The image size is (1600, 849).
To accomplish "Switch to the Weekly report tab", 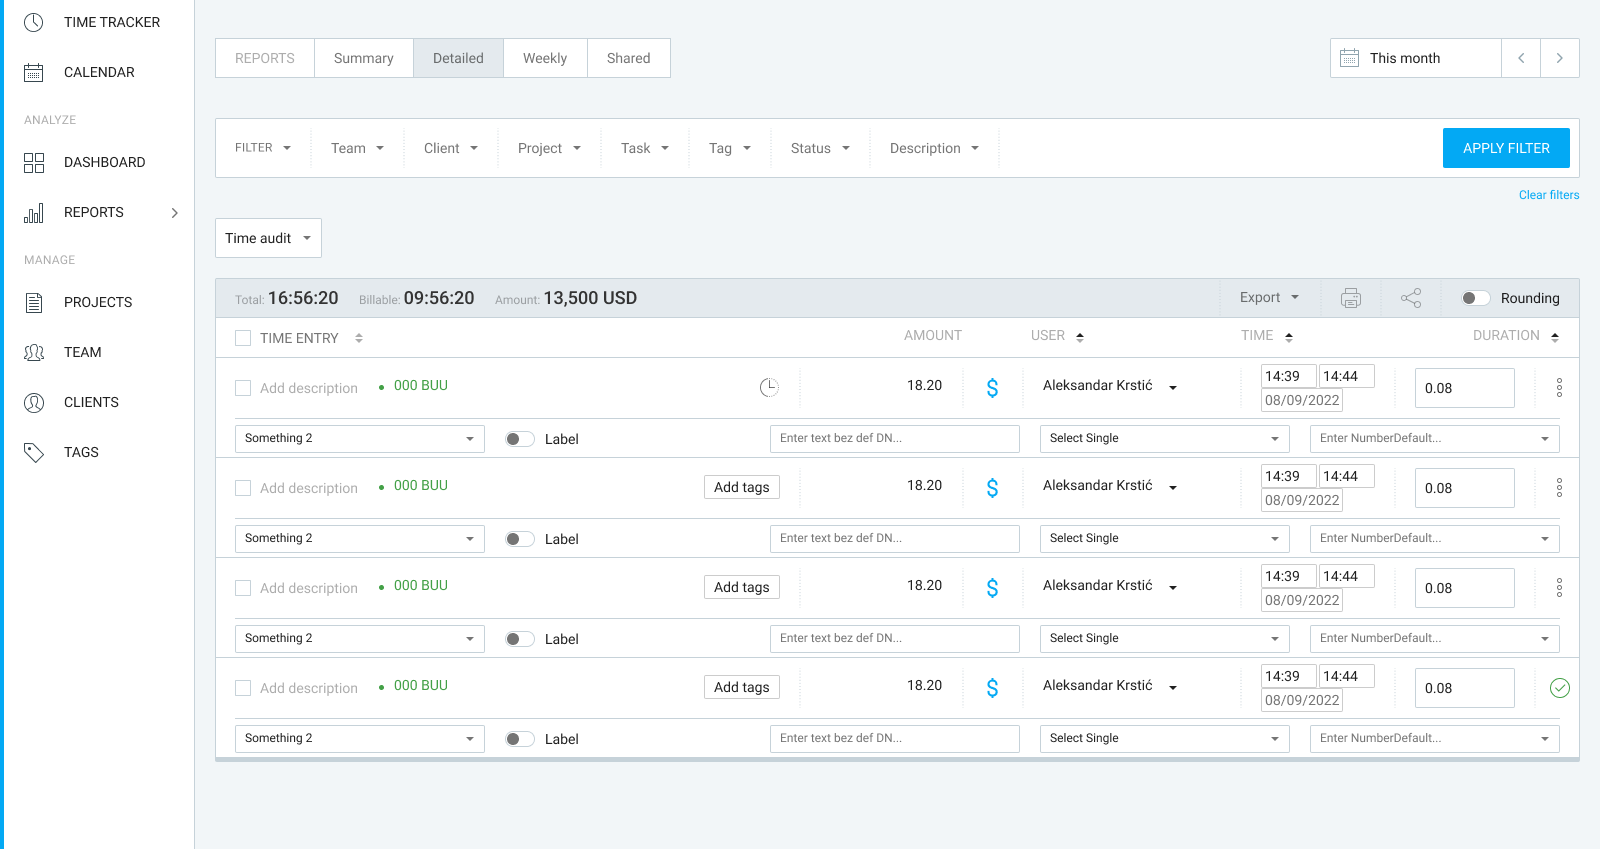I will click(545, 58).
